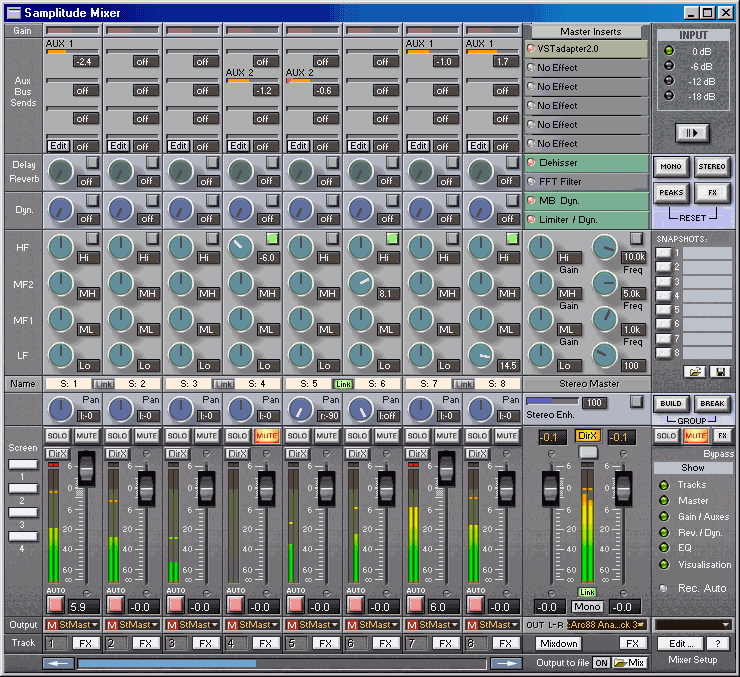This screenshot has width=740, height=677.
Task: Toggle the Link between S: 1 and S: 2
Action: (103, 384)
